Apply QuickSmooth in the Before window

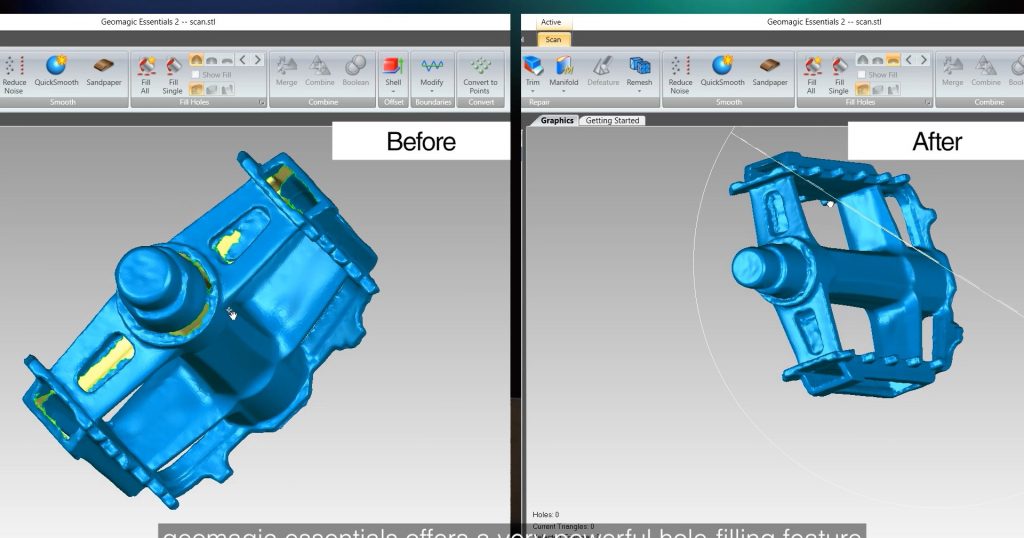pos(56,71)
